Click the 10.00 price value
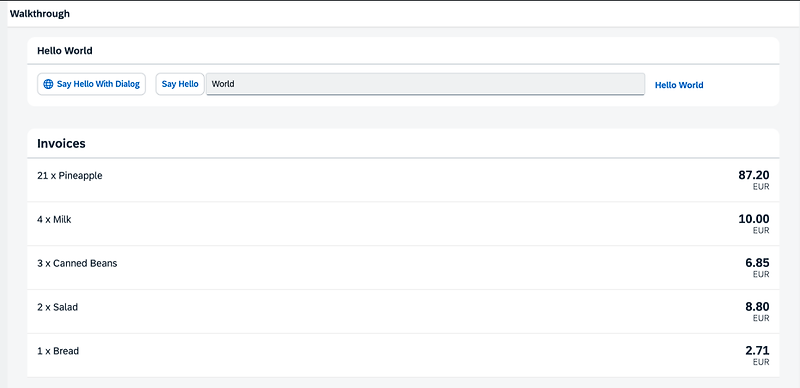 click(x=754, y=219)
